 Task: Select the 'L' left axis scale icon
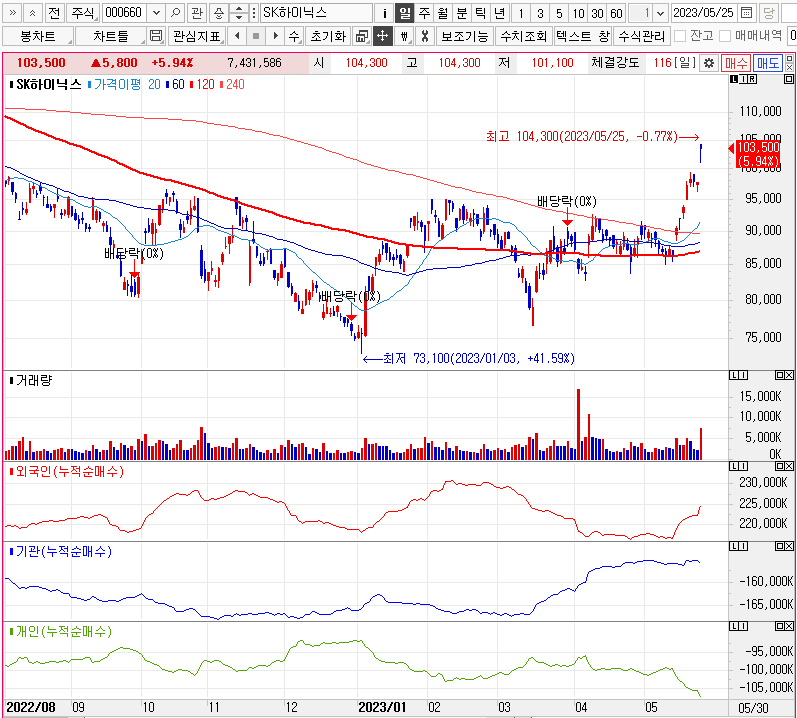point(734,79)
